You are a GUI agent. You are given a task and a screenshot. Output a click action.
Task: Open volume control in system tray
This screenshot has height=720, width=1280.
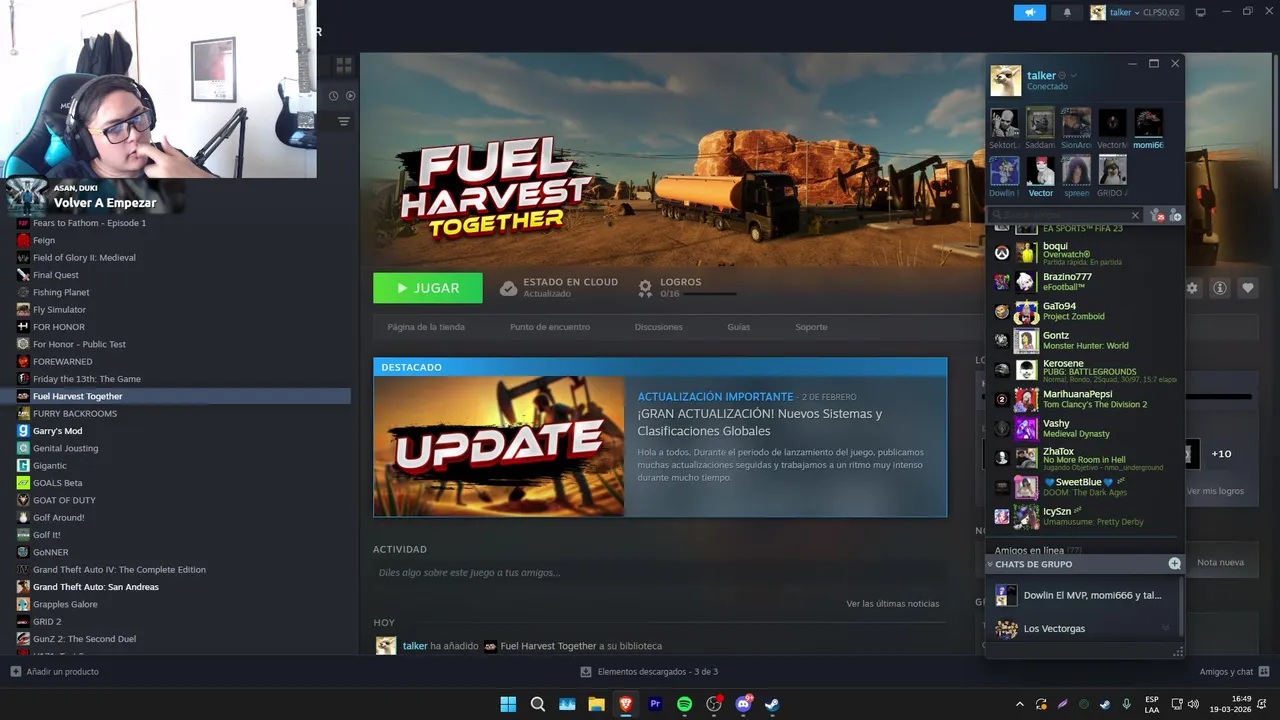(x=1193, y=704)
